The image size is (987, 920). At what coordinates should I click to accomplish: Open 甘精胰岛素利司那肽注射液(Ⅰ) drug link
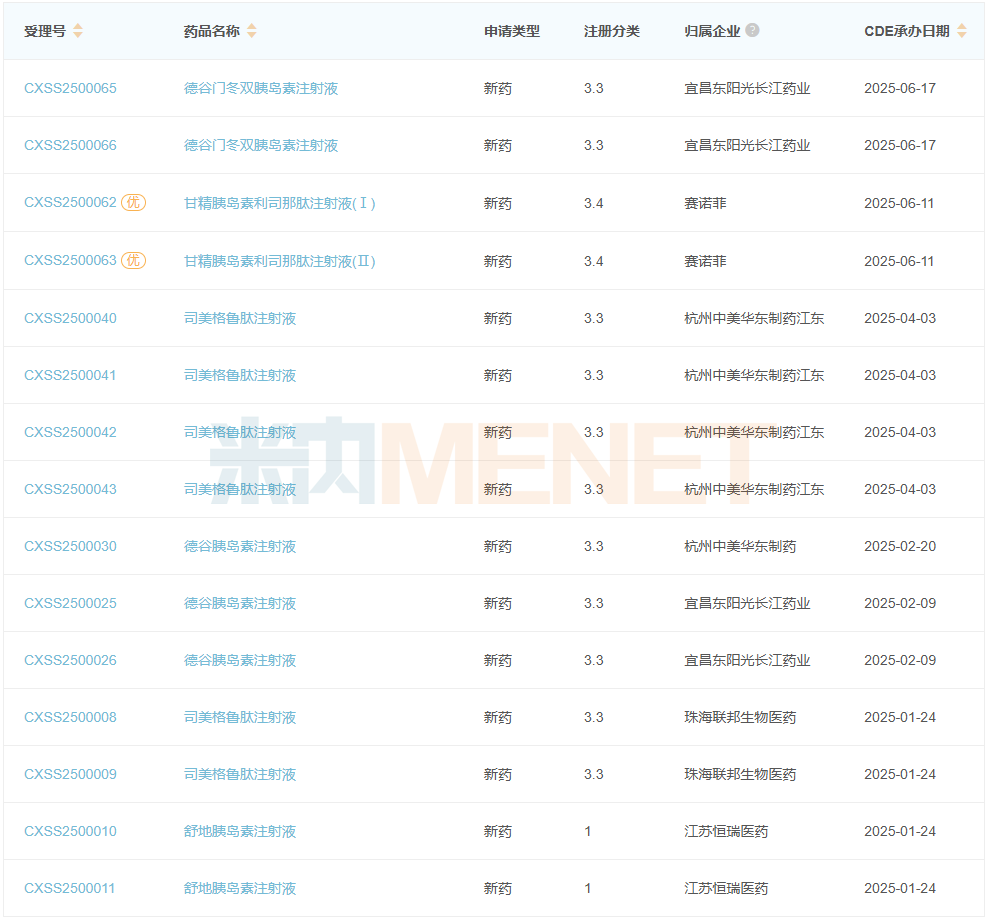(x=279, y=203)
